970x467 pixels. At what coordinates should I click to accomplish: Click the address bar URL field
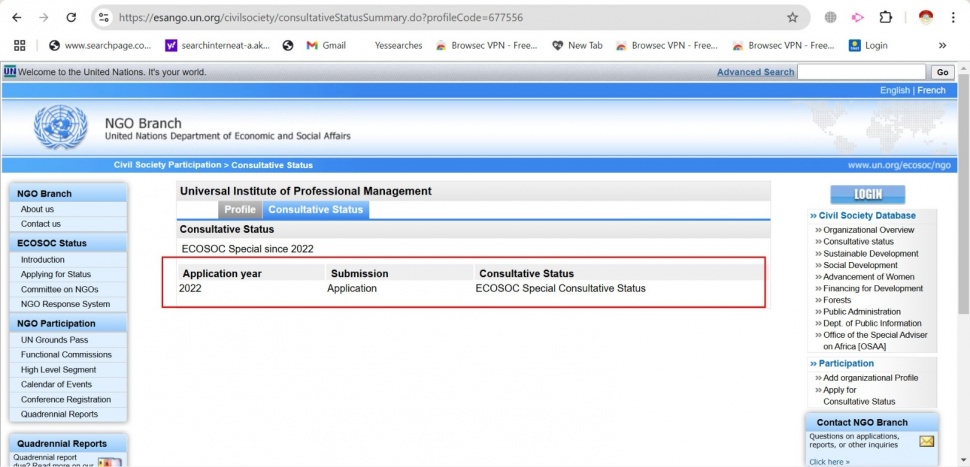448,18
